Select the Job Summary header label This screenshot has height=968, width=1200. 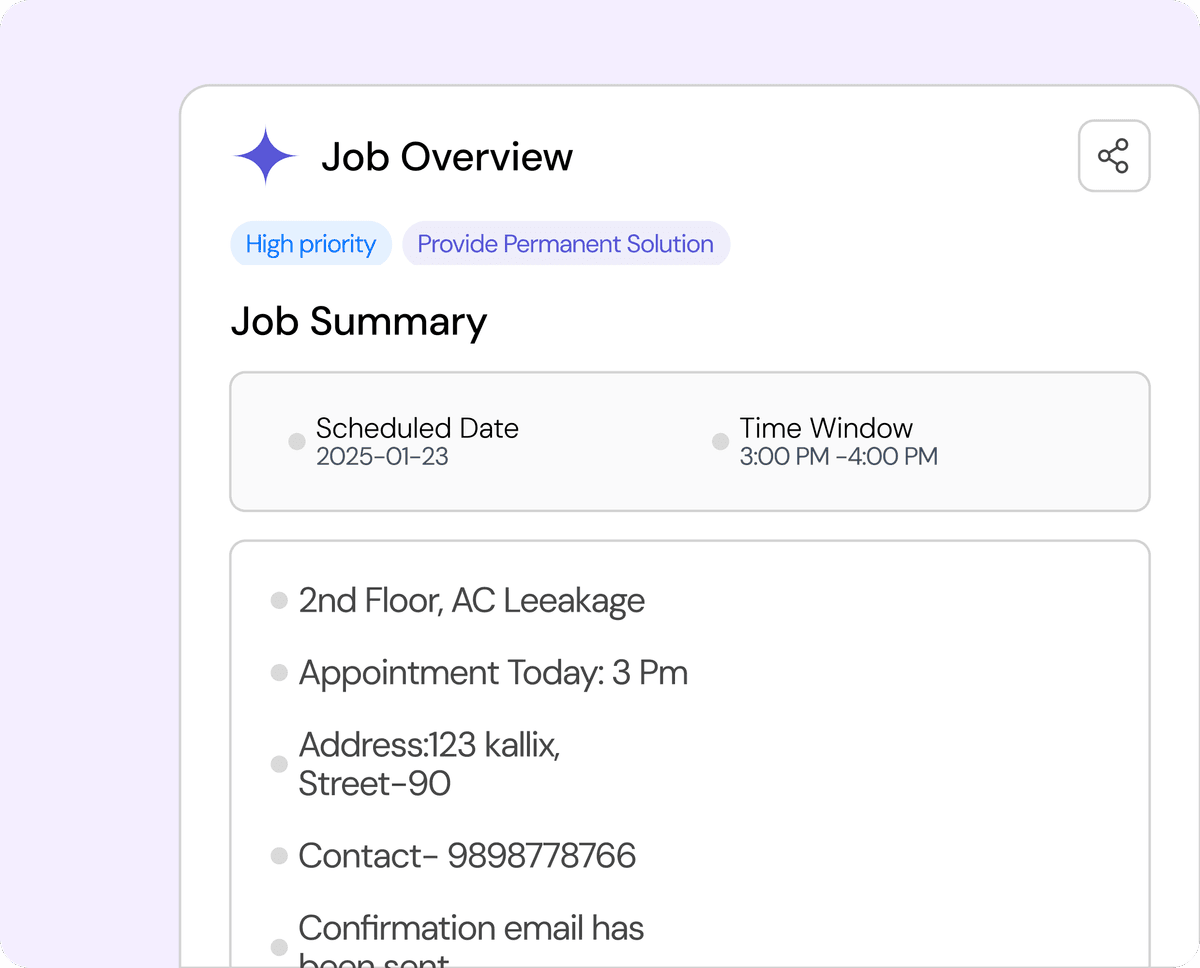coord(359,321)
